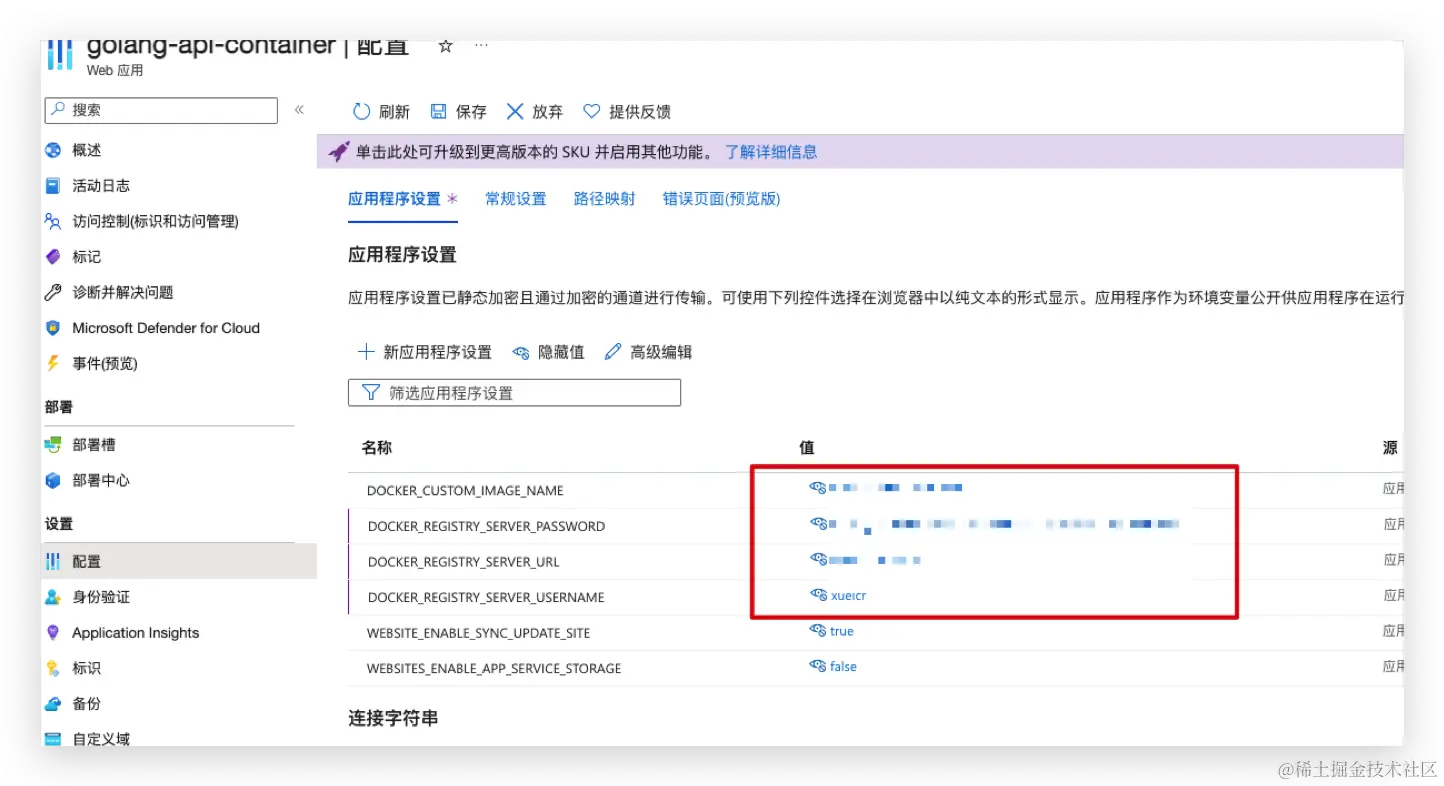The height and width of the screenshot is (786, 1444).
Task: Open 部署中心 deployment center
Action: tap(100, 481)
